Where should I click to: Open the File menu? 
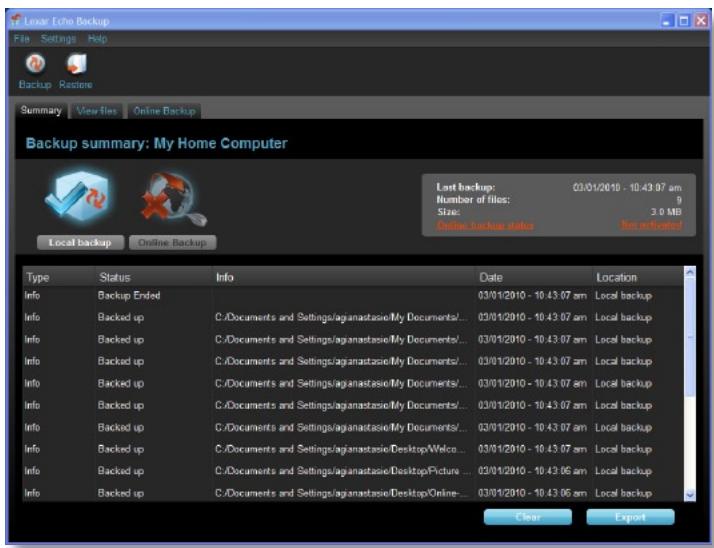[21, 39]
